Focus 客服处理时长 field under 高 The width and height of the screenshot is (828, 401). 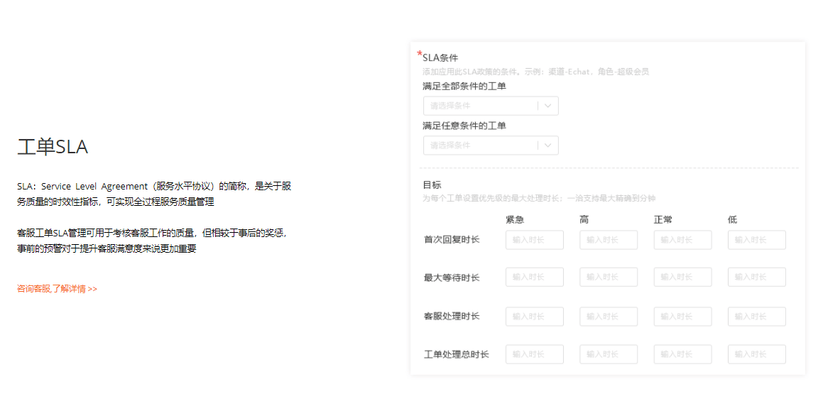pos(608,316)
